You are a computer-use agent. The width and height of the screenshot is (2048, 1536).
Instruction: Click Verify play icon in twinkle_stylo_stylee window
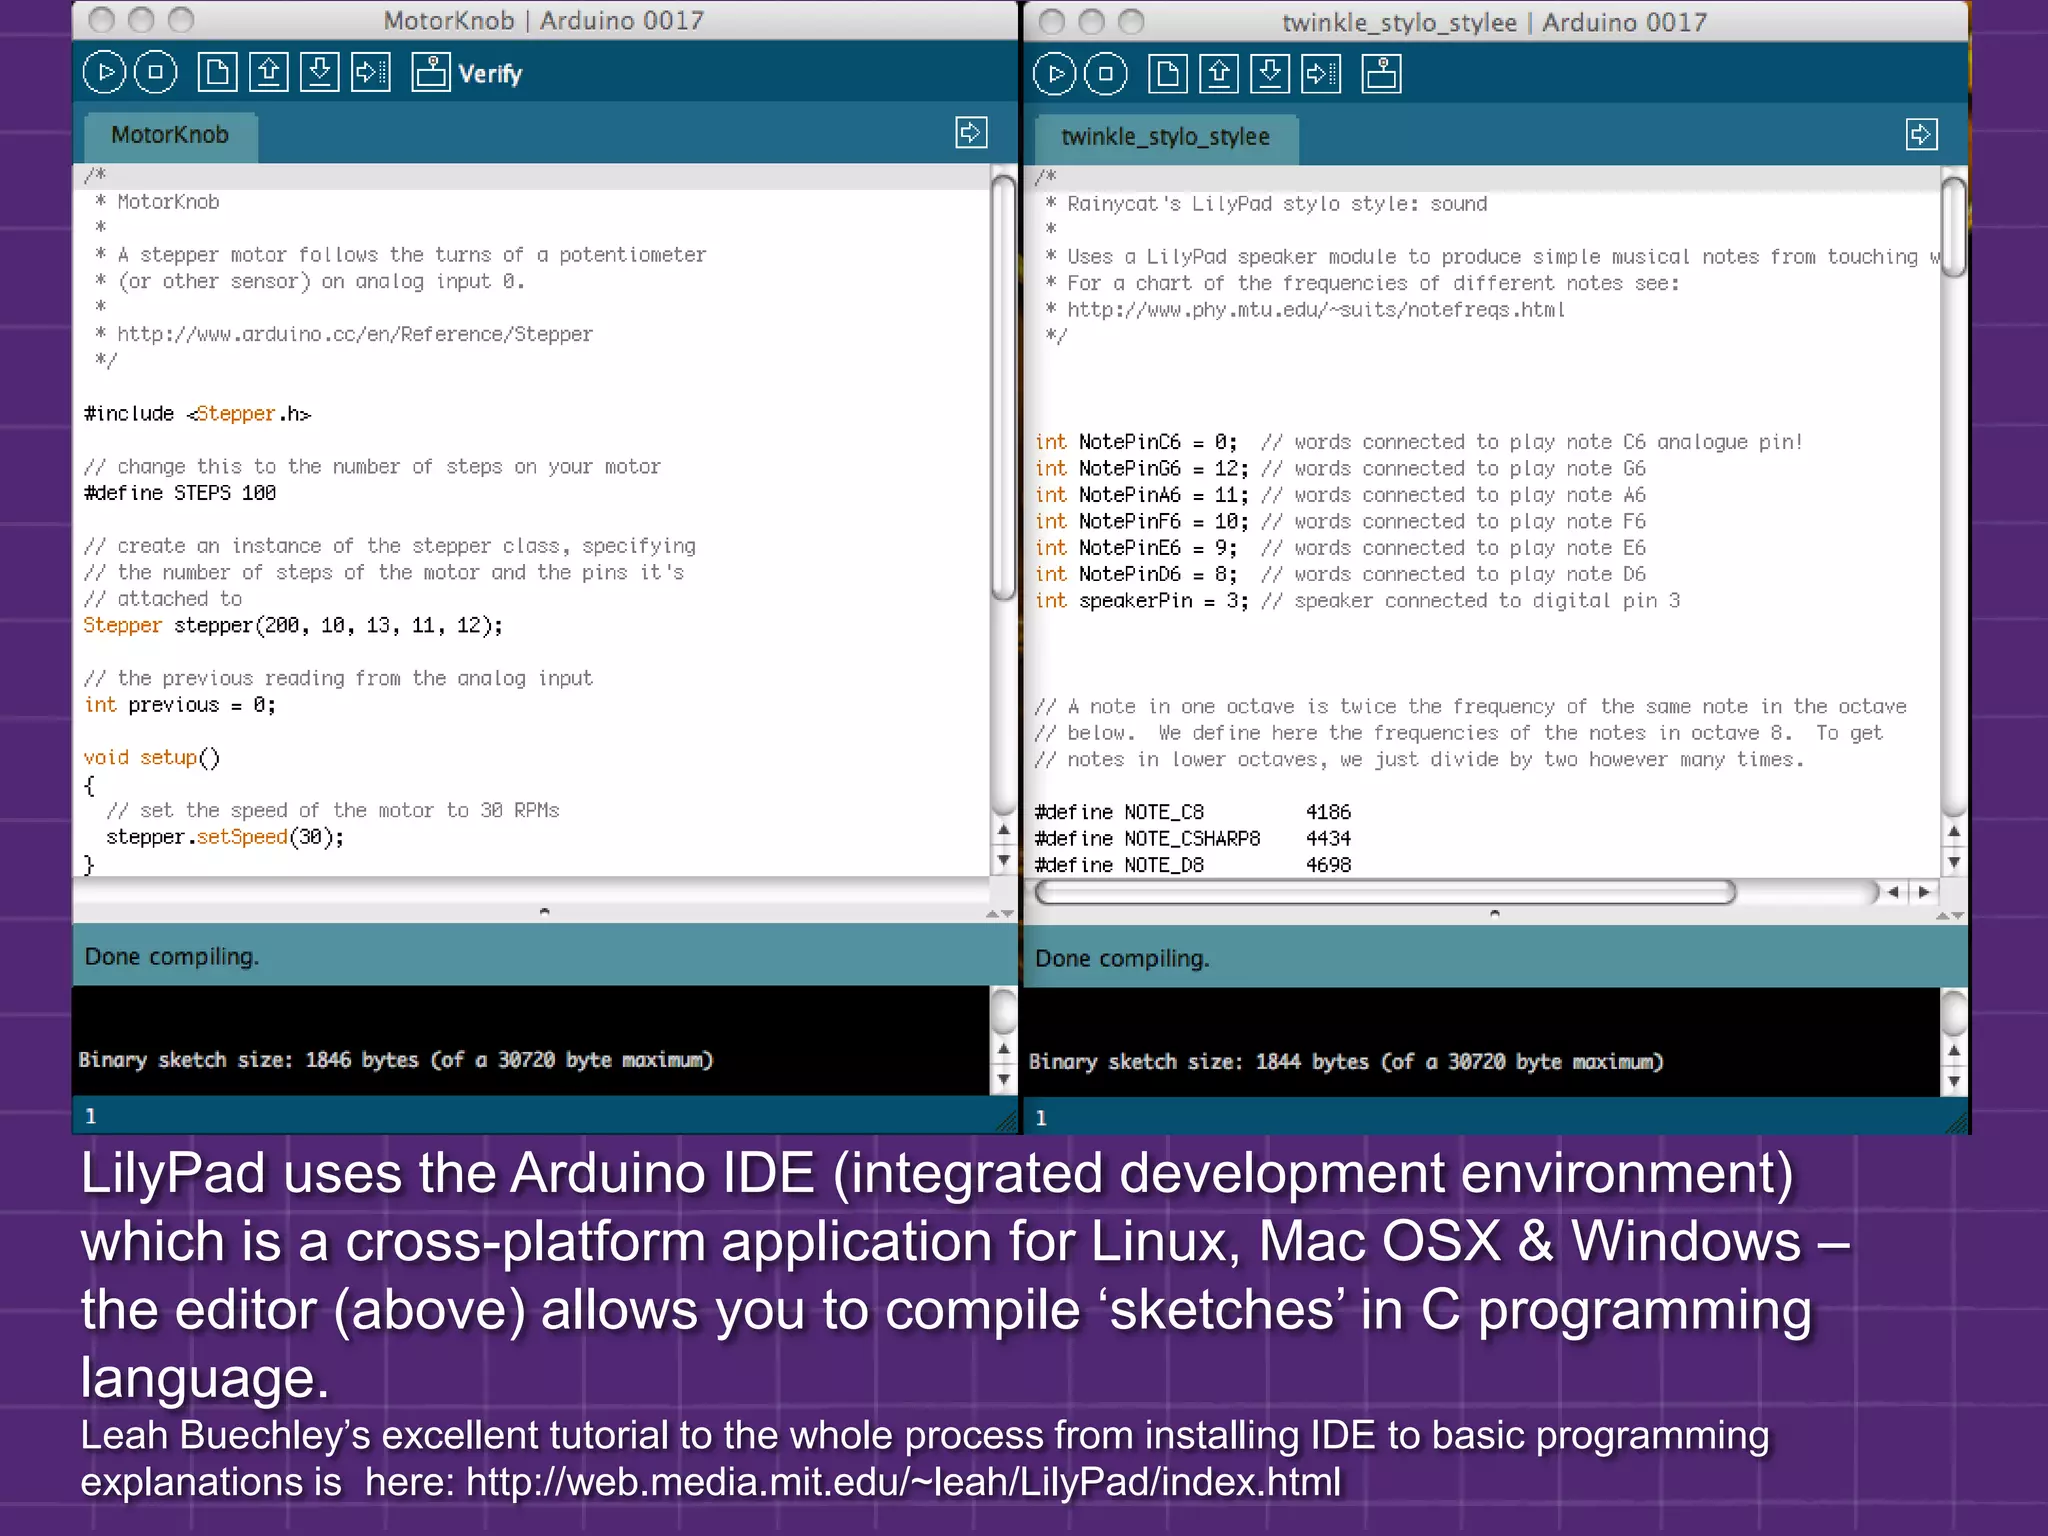pos(1055,74)
